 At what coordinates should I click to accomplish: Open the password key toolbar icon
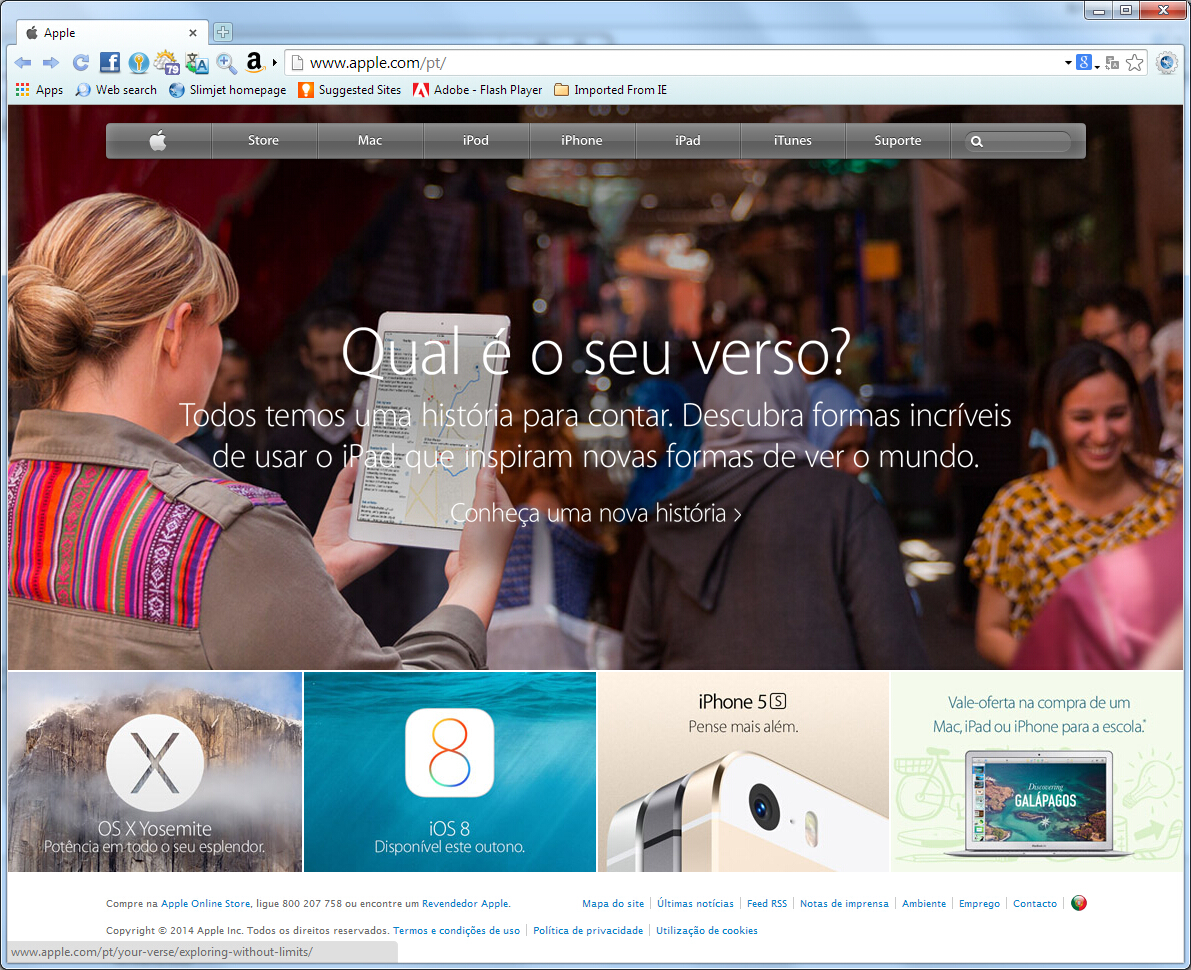pos(138,62)
